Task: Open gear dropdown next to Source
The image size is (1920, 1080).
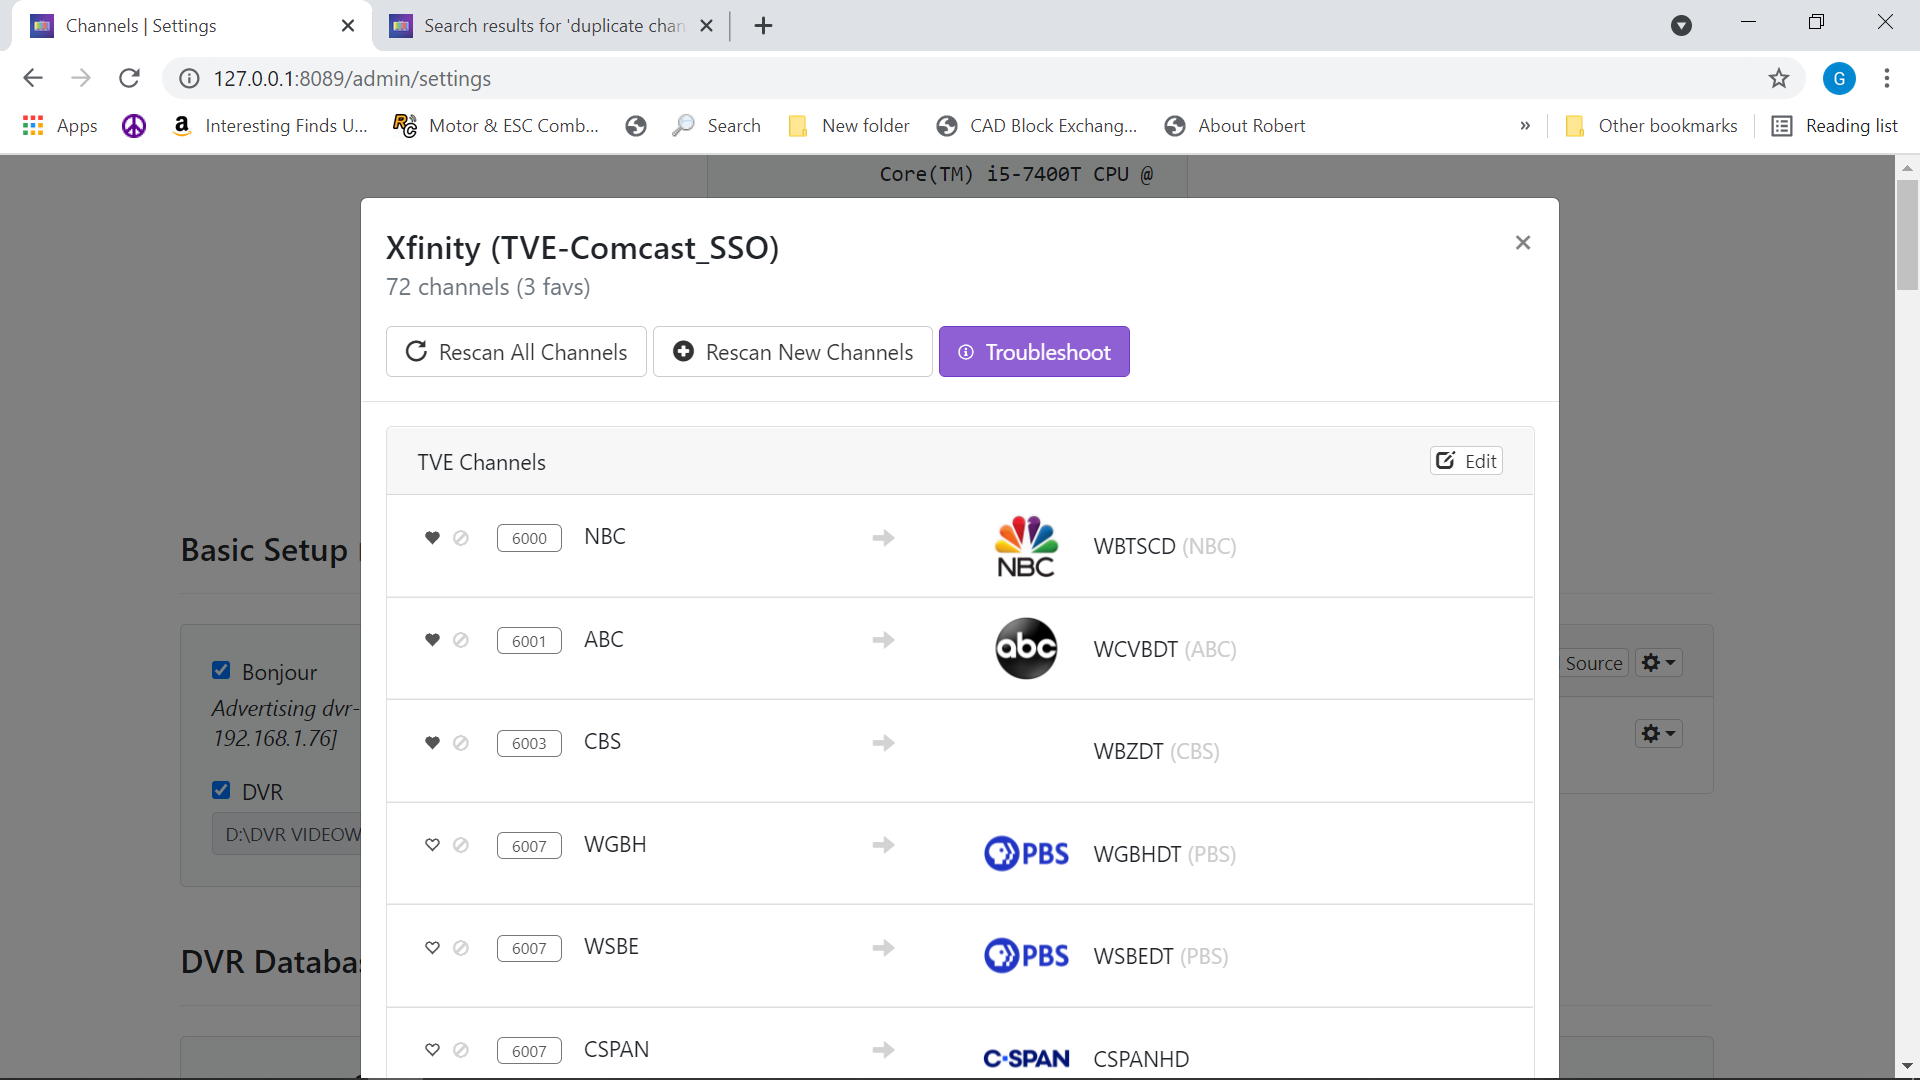Action: [1658, 663]
